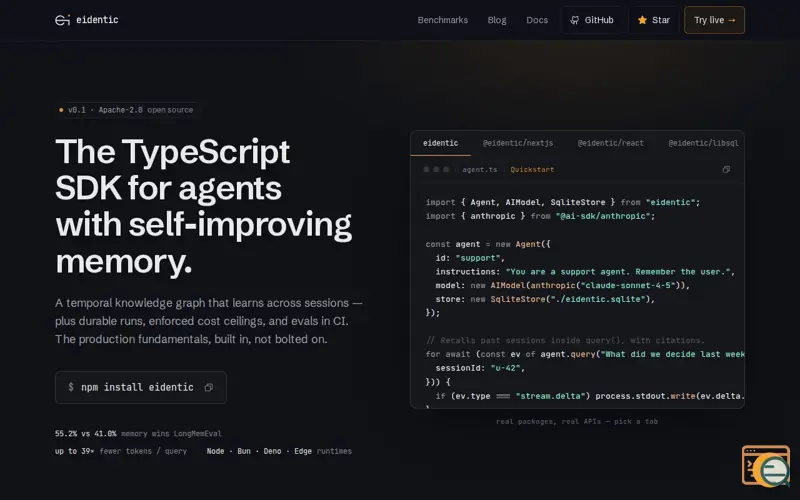Open the eidentic home link text
This screenshot has width=800, height=500.
(x=97, y=20)
